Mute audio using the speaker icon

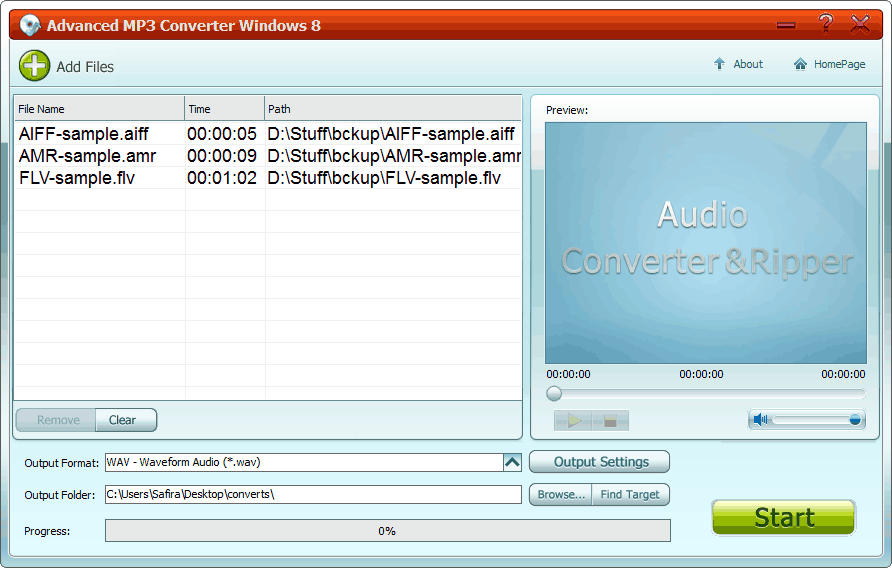(x=760, y=420)
